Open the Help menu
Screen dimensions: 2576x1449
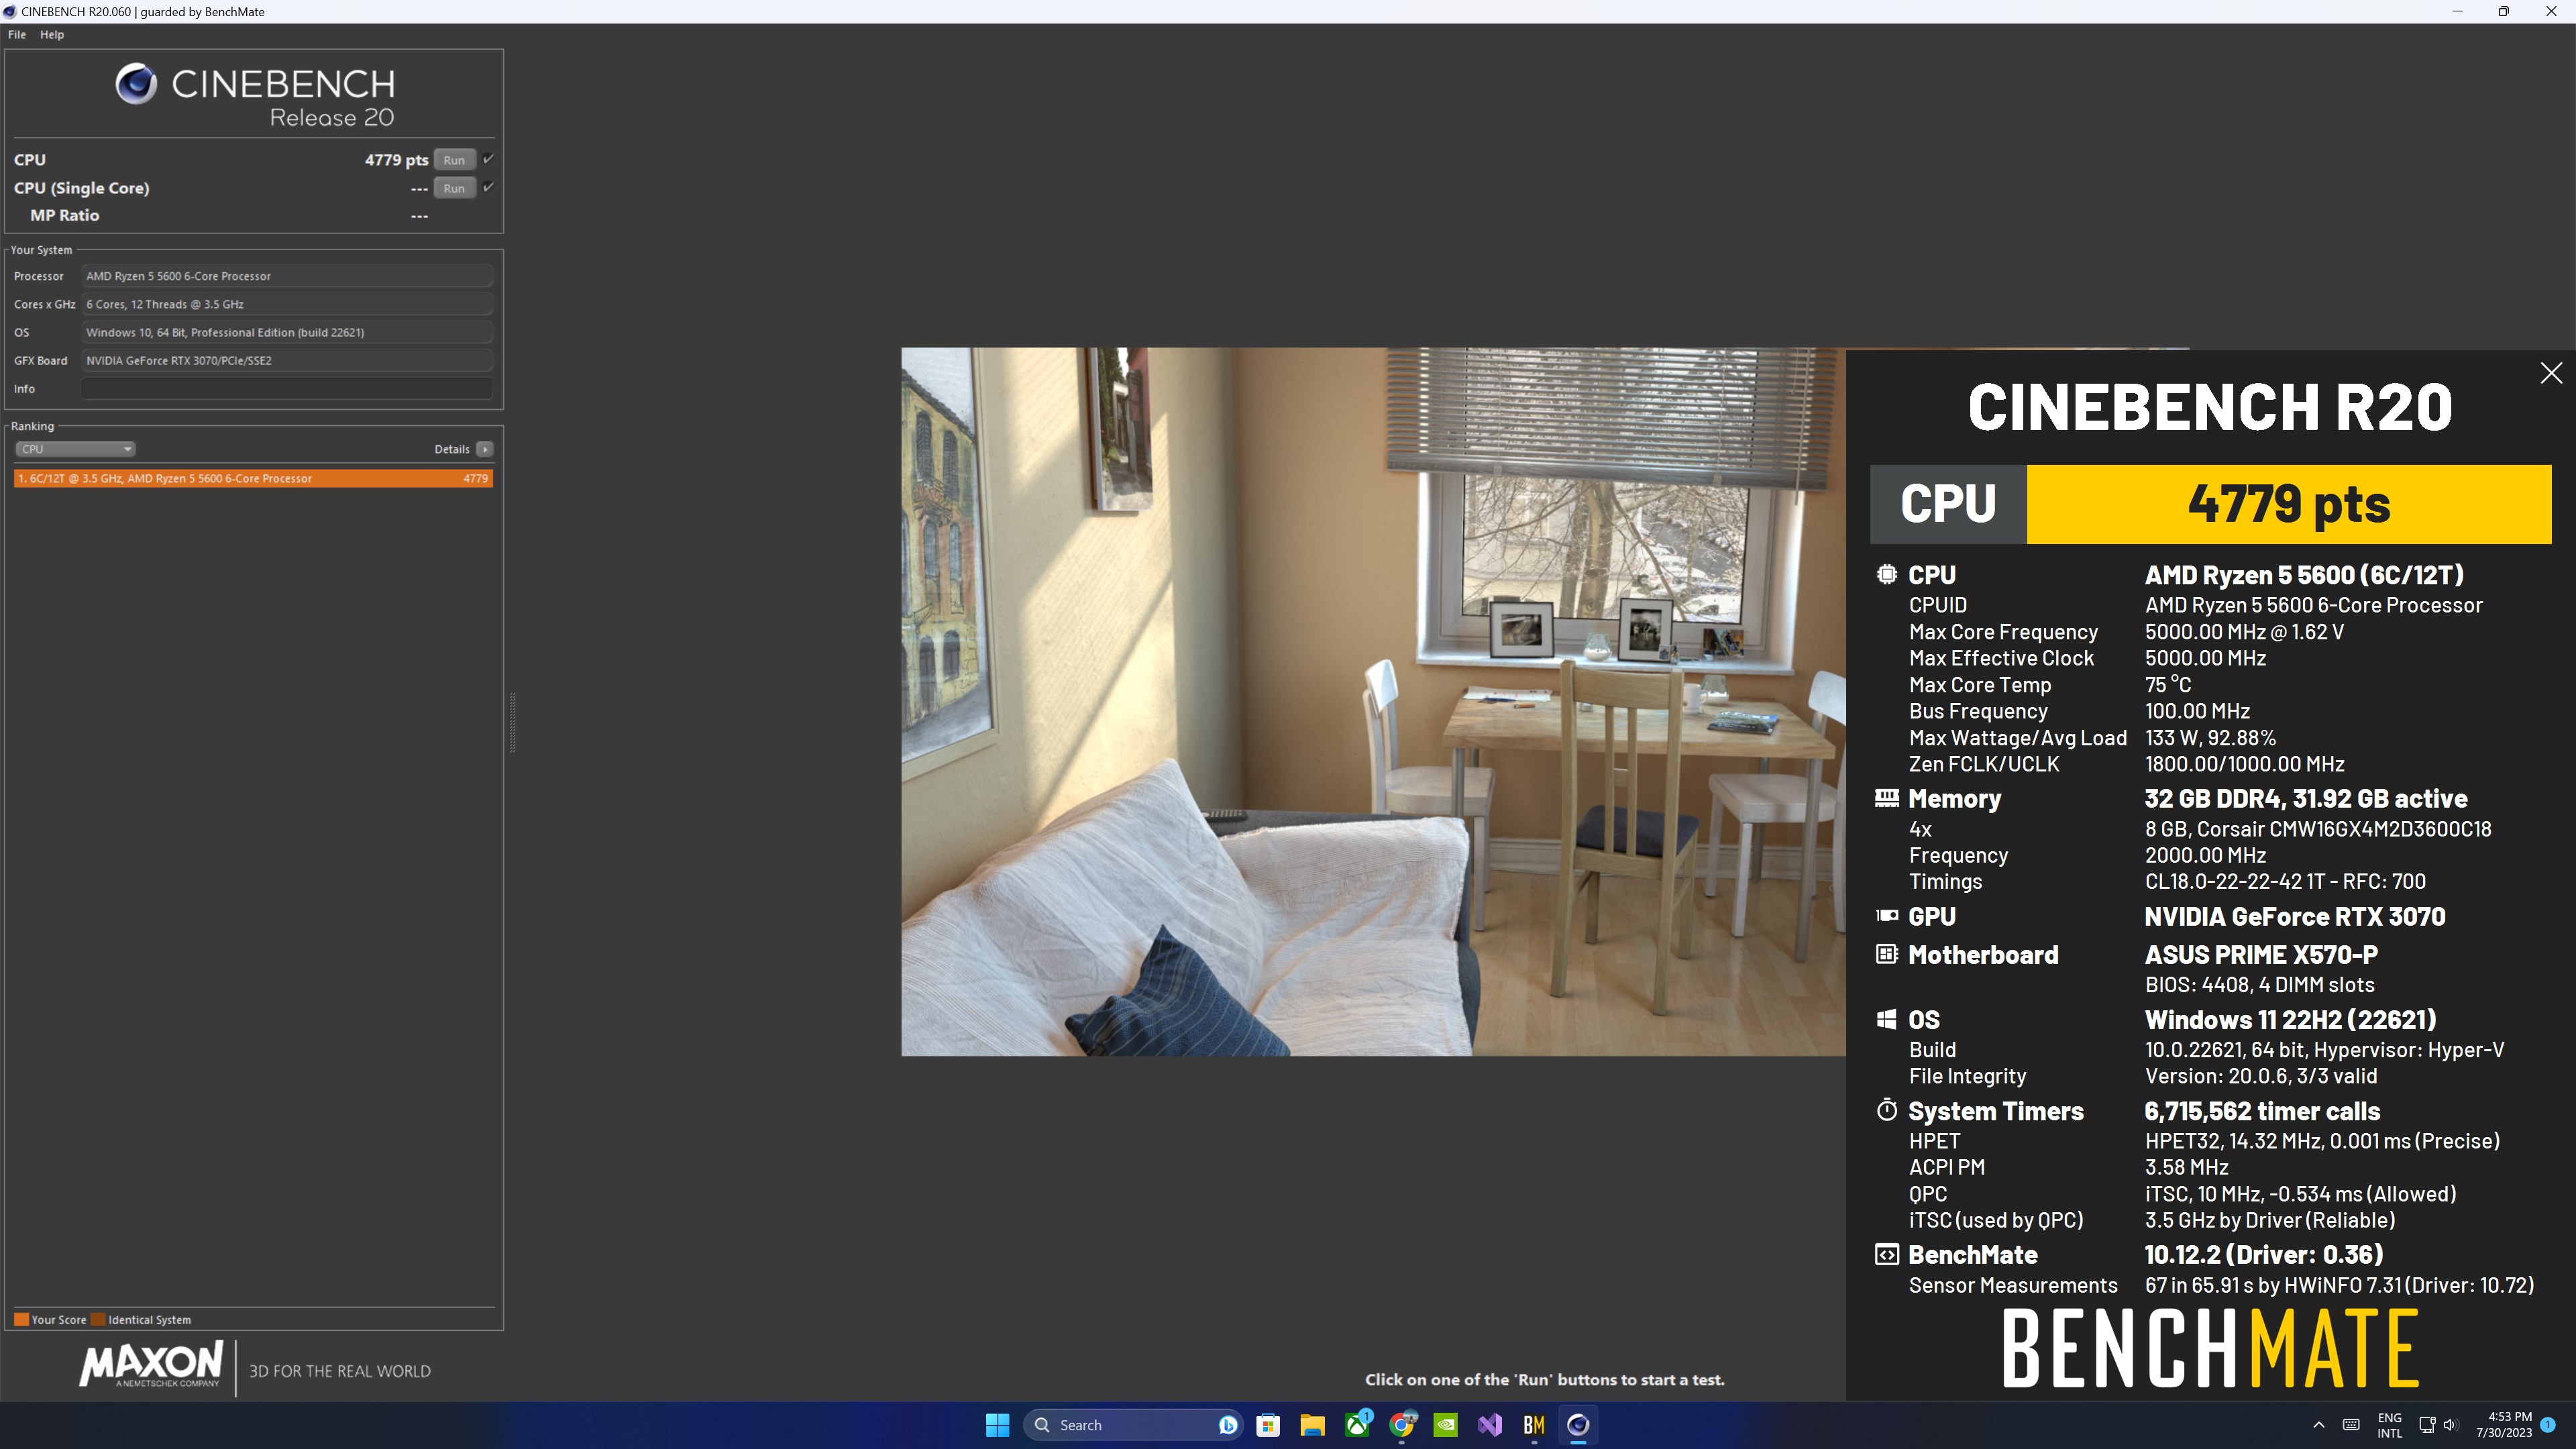coord(52,34)
